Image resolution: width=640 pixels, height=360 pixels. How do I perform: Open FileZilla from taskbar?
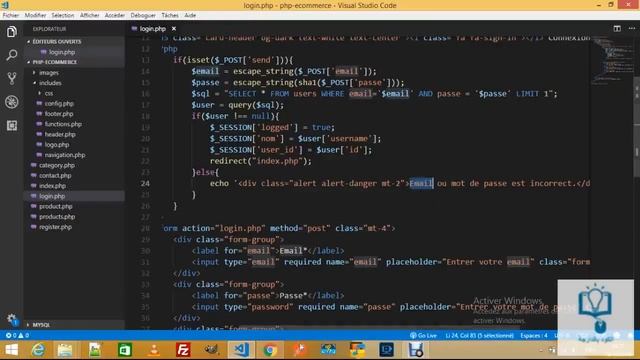click(183, 350)
